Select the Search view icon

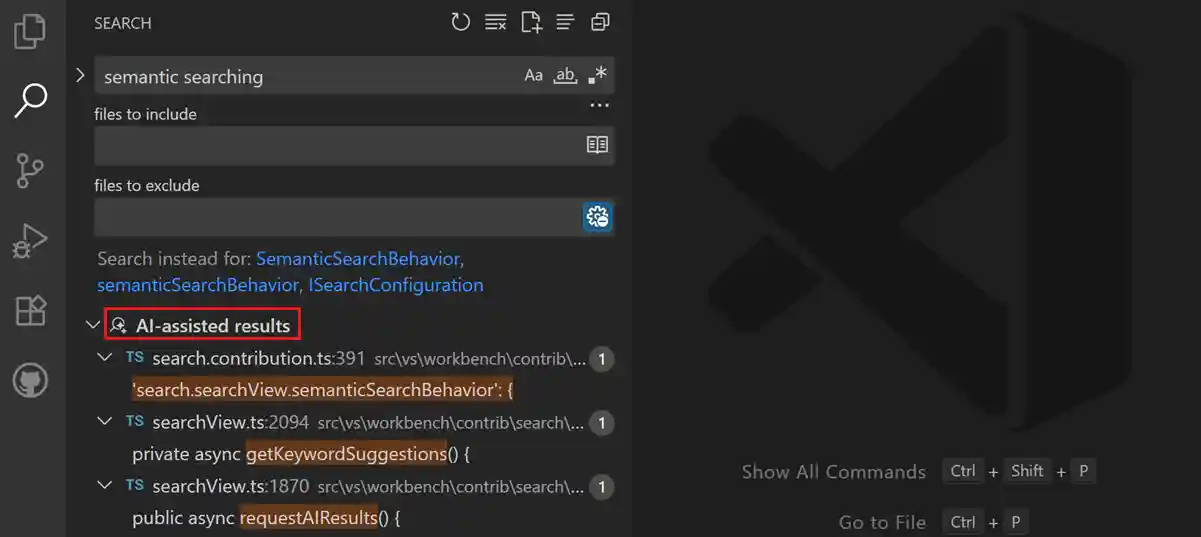point(30,100)
